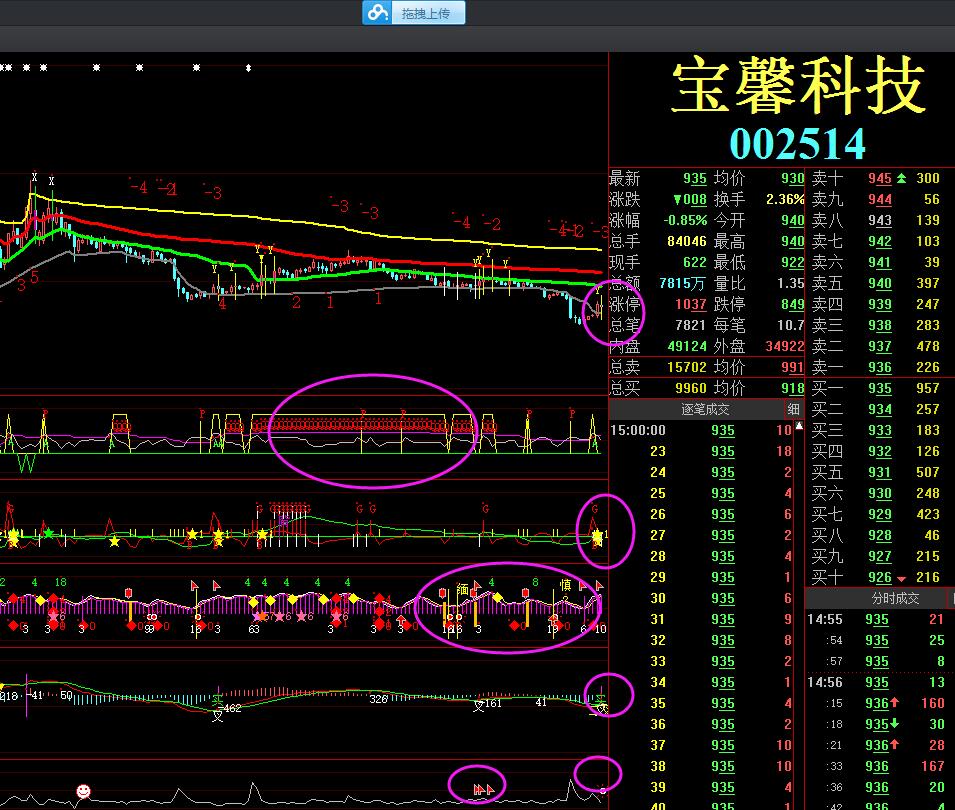Click the red down arrow beside 买十
The image size is (955, 810).
pyautogui.click(x=901, y=578)
